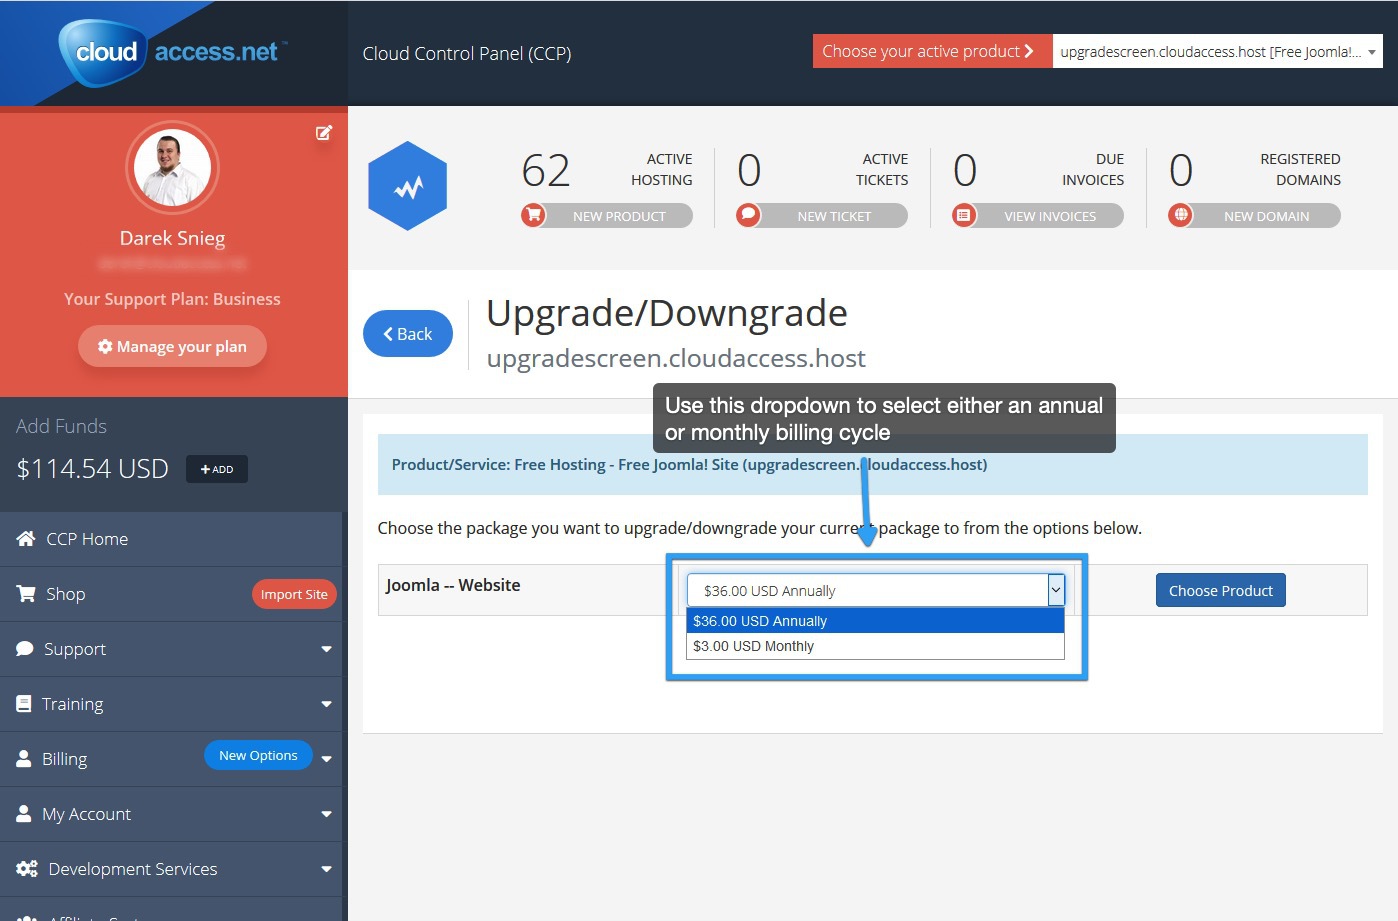The height and width of the screenshot is (921, 1398).
Task: Click the red chat icon by New Ticket
Action: [x=748, y=214]
